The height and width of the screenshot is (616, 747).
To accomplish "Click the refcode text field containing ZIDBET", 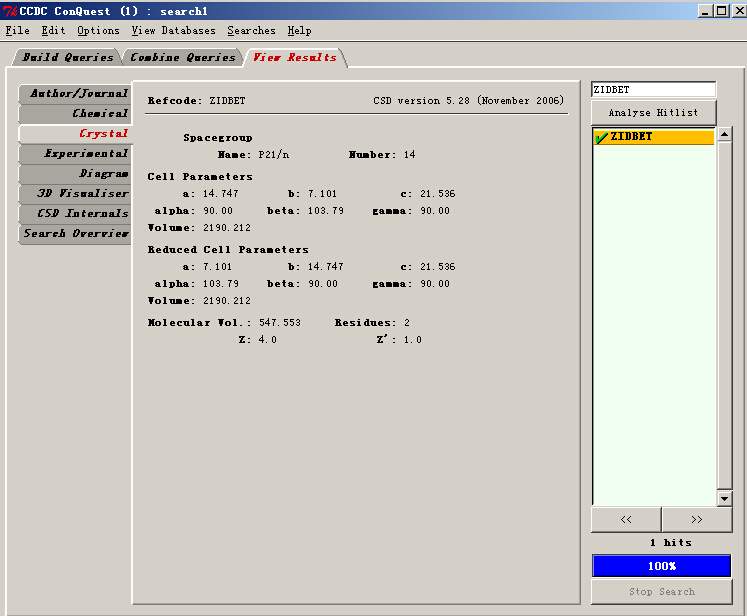I will coord(653,90).
